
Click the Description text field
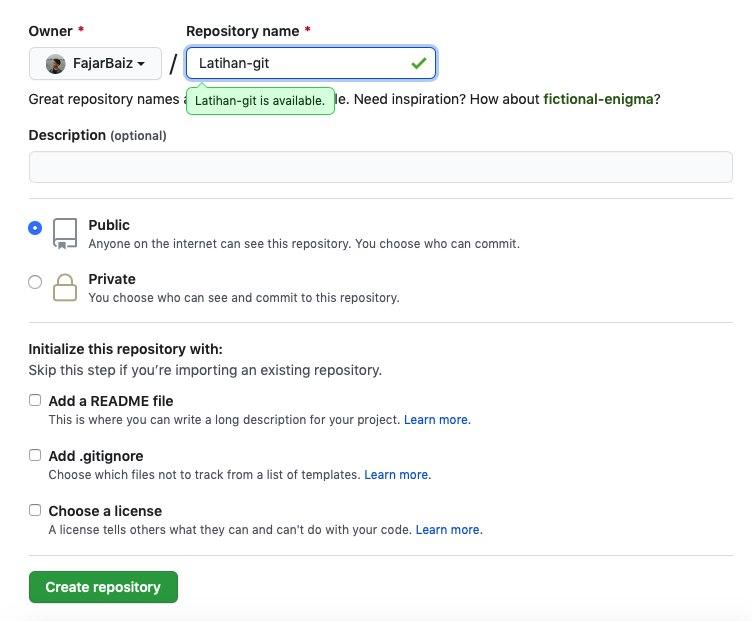tap(380, 167)
